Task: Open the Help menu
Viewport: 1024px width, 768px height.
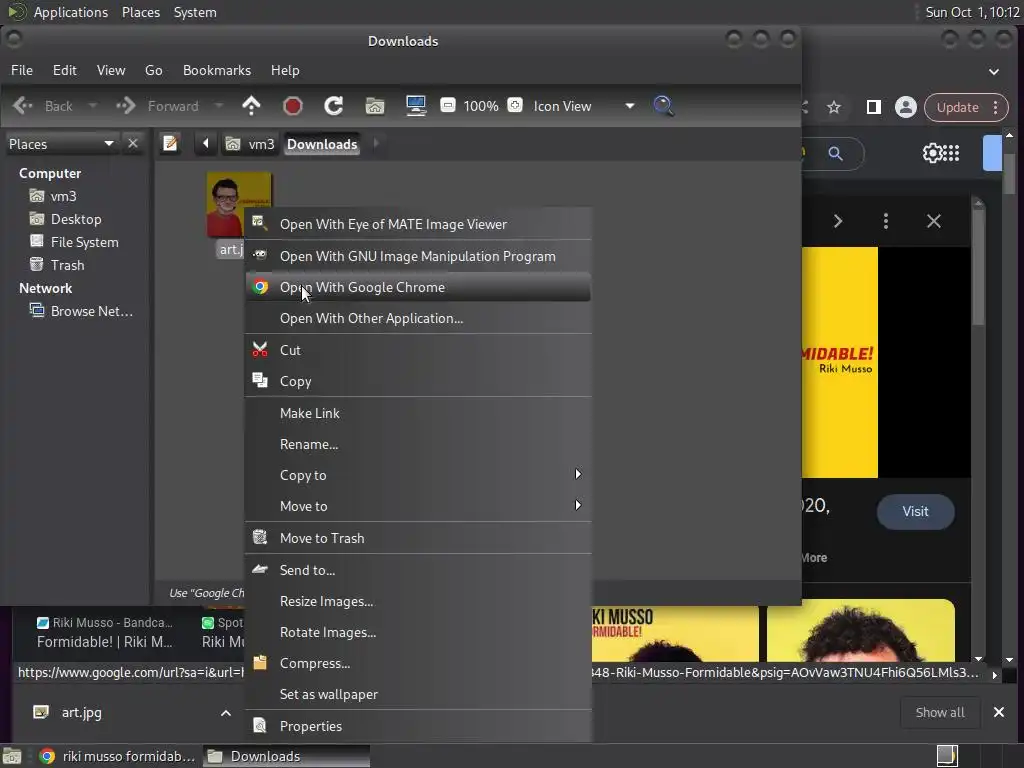Action: tap(285, 70)
